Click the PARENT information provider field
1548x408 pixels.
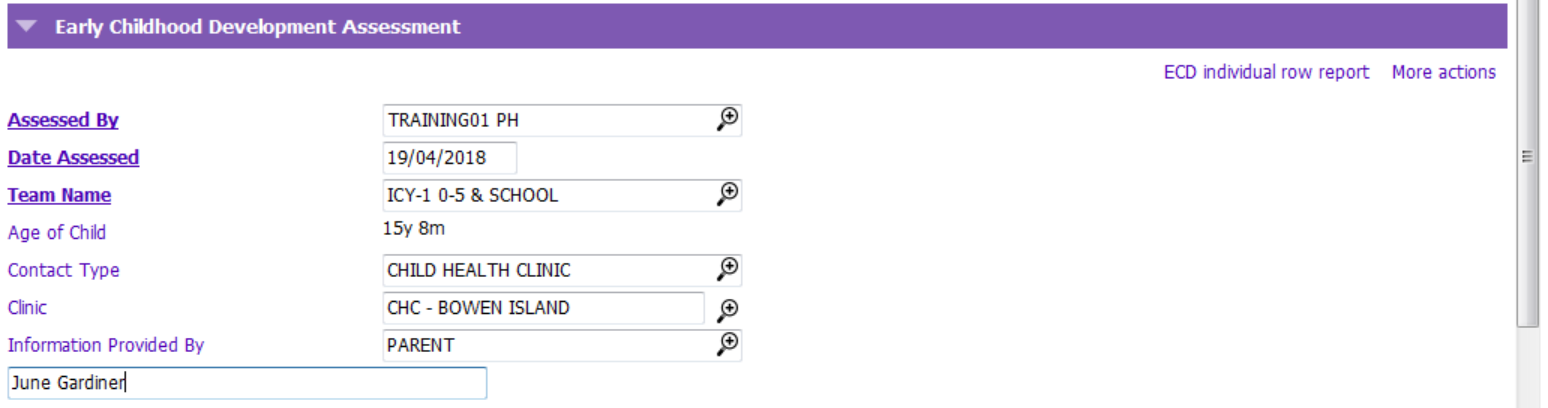click(545, 345)
